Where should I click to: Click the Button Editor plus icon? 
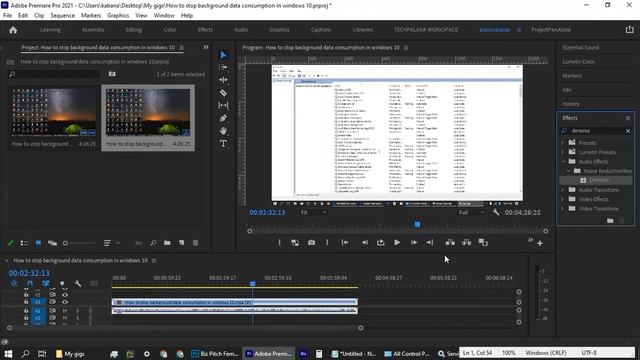(x=540, y=243)
